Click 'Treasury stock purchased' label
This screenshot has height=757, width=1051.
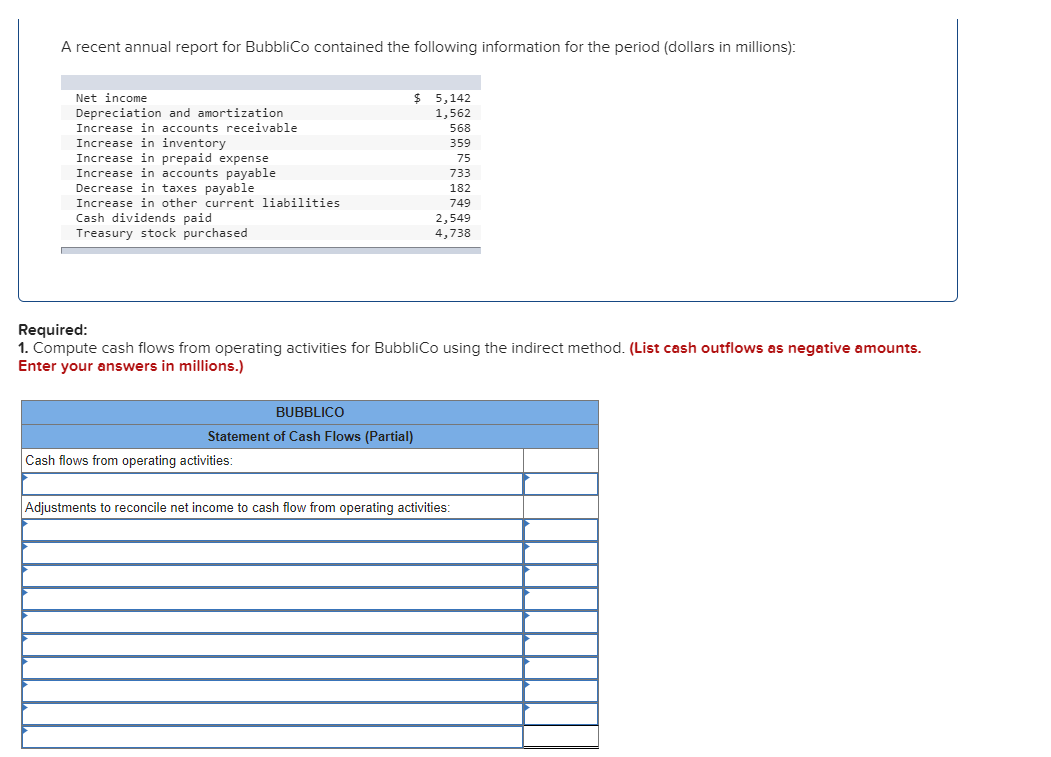pyautogui.click(x=162, y=233)
